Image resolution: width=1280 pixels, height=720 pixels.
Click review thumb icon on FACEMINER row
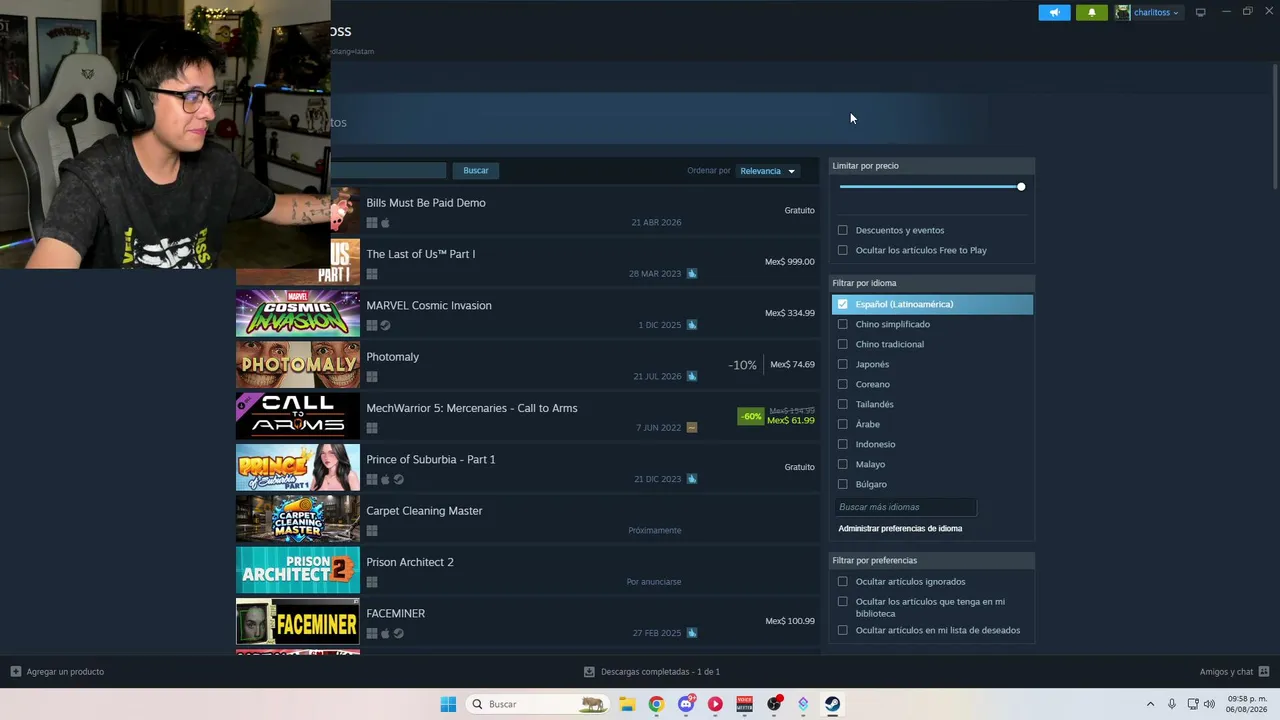[x=692, y=633]
